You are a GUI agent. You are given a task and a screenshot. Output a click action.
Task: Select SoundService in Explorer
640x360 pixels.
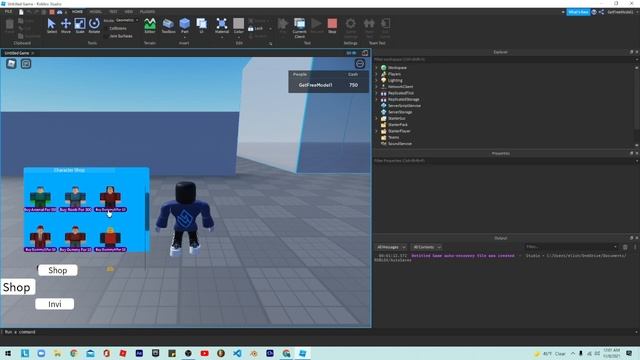tap(400, 144)
